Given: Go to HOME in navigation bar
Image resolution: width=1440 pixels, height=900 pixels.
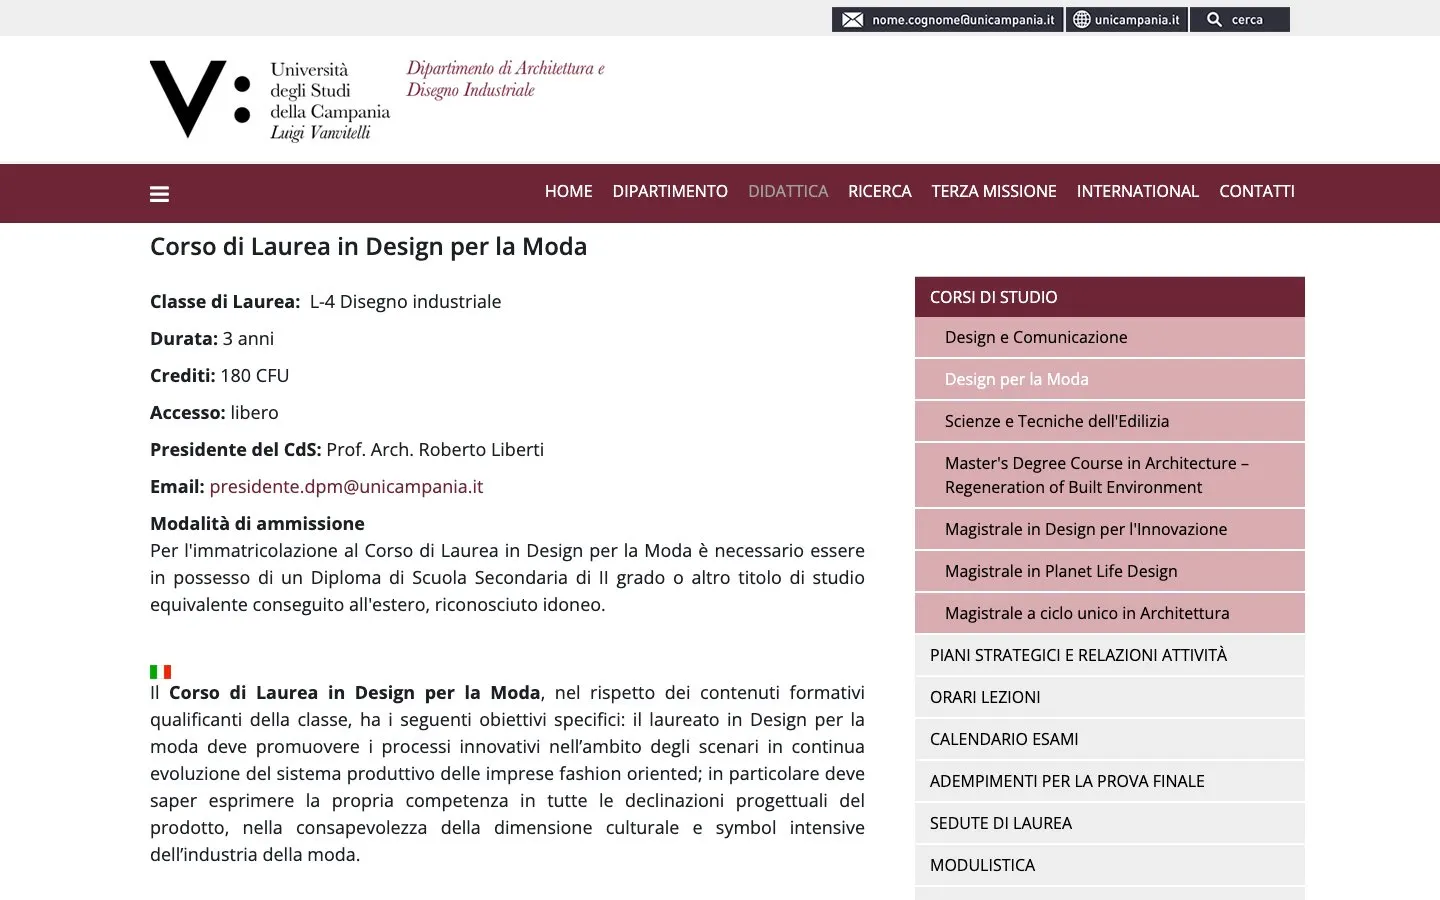Looking at the screenshot, I should coord(568,191).
